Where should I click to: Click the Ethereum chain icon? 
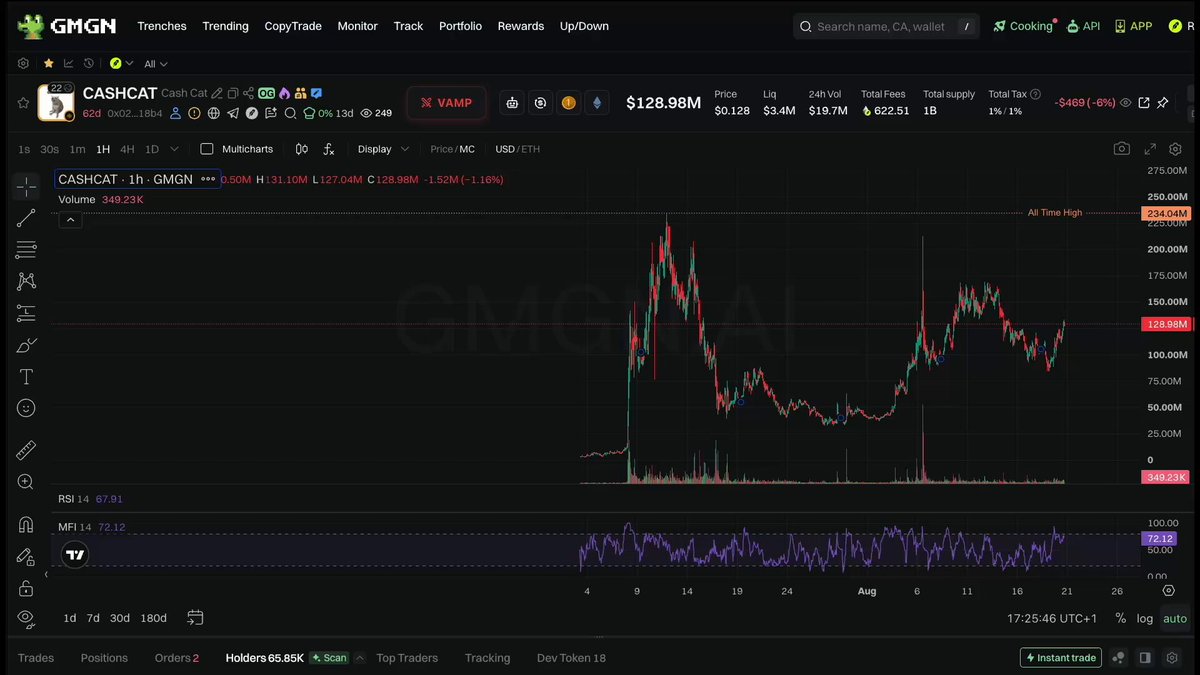click(598, 102)
